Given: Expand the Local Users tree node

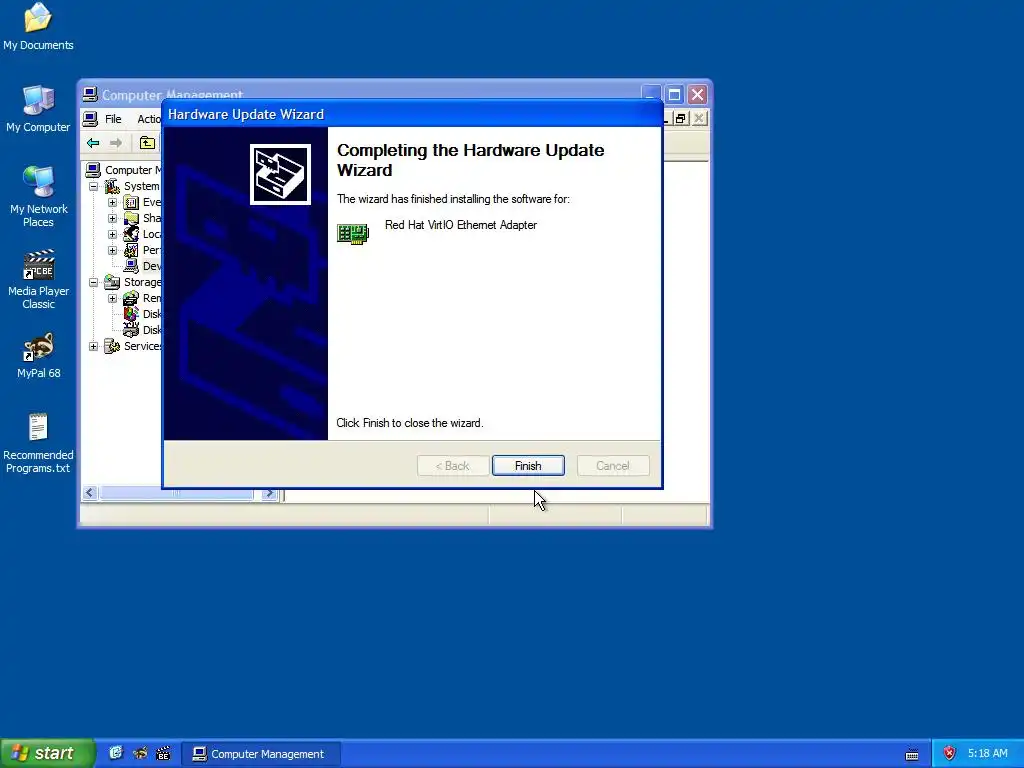Looking at the screenshot, I should [112, 234].
